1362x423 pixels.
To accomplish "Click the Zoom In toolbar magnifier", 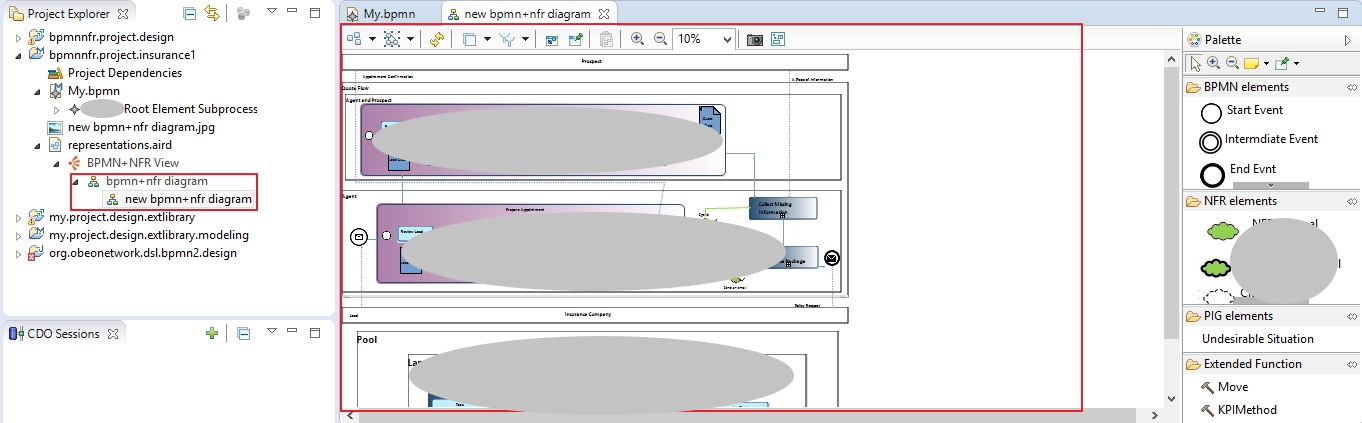I will click(x=637, y=39).
